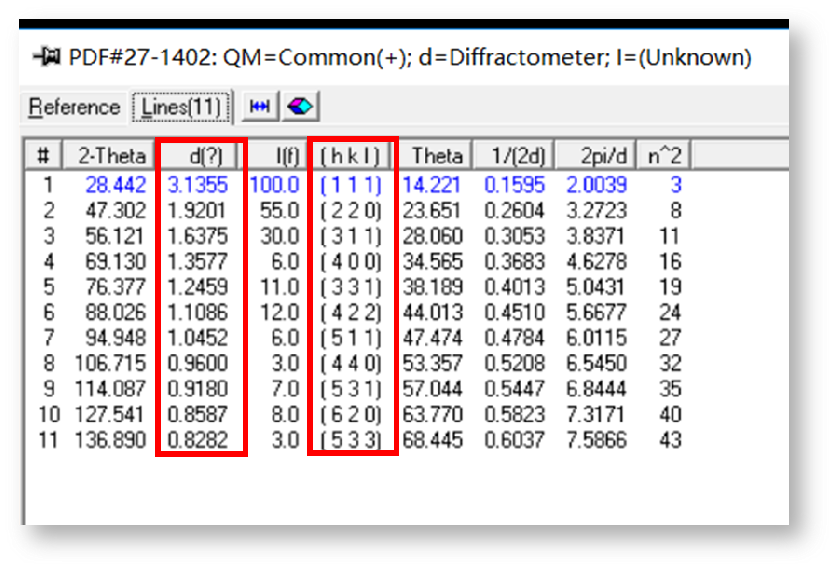The width and height of the screenshot is (835, 571).
Task: Select d-spacing value 3.1355
Action: [x=198, y=185]
